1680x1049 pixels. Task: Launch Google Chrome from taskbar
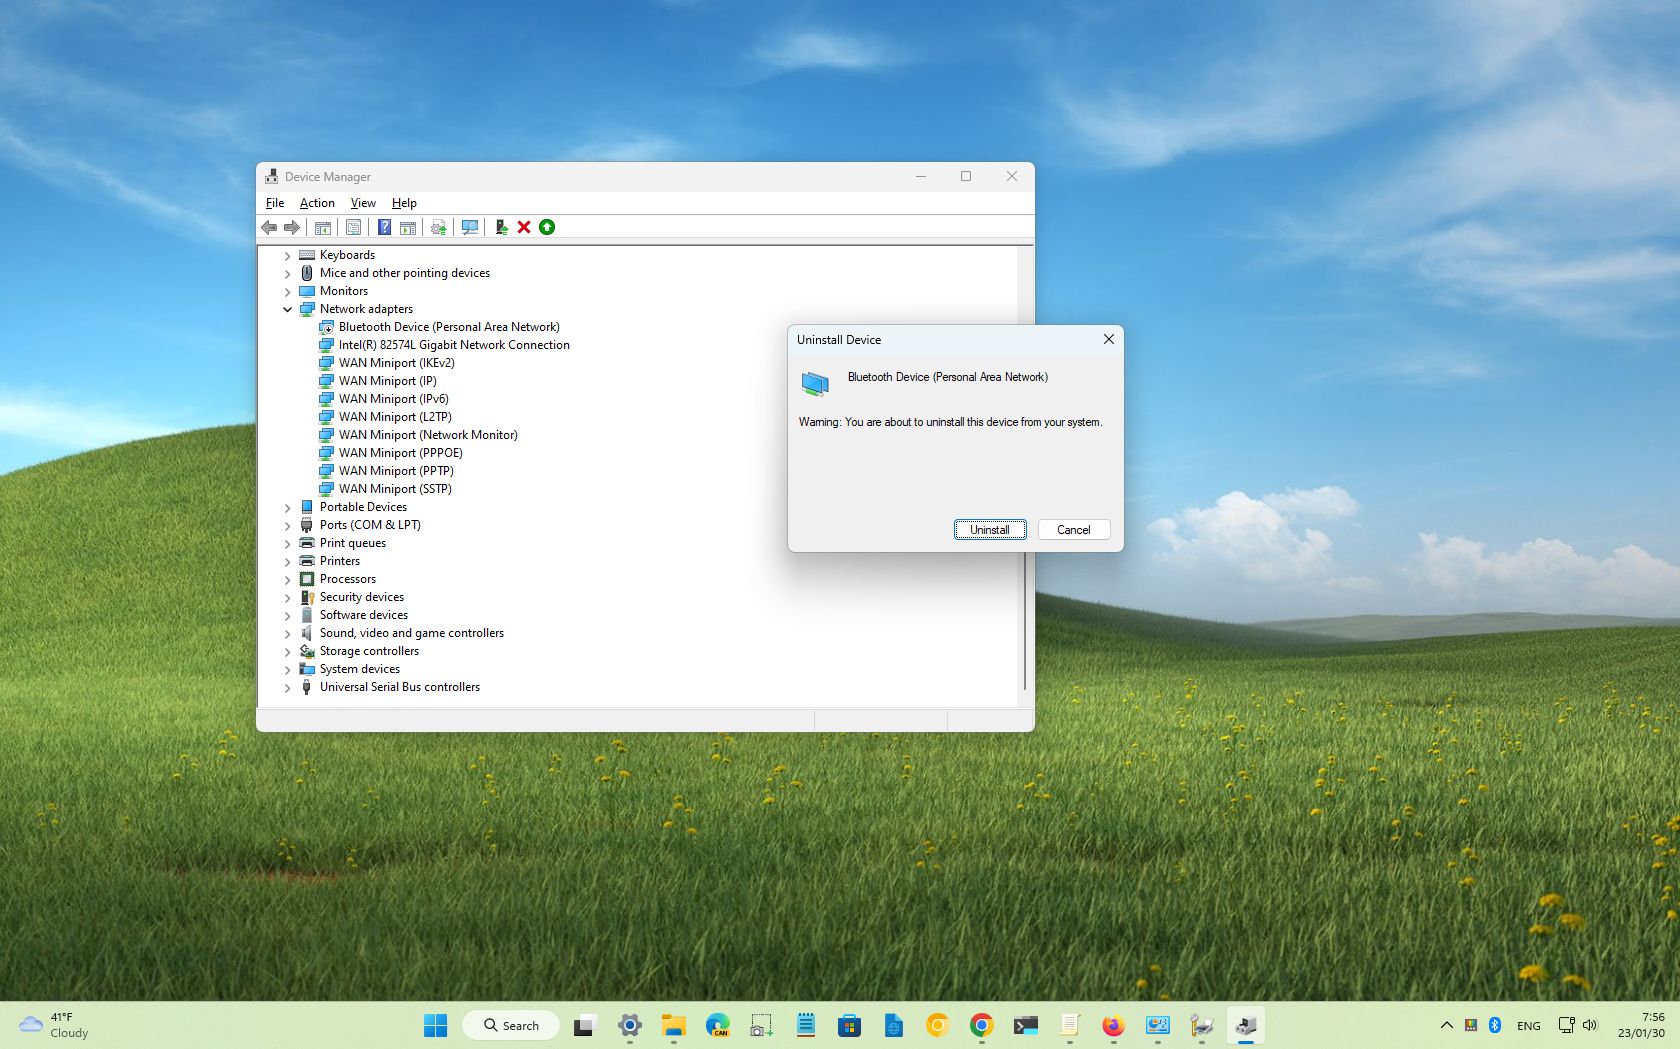(x=981, y=1025)
